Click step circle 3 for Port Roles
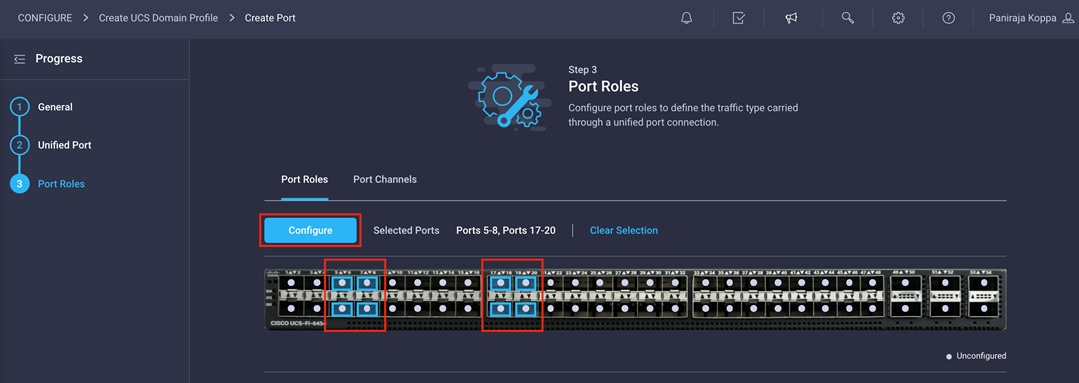Viewport: 1079px width, 383px height. 20,184
